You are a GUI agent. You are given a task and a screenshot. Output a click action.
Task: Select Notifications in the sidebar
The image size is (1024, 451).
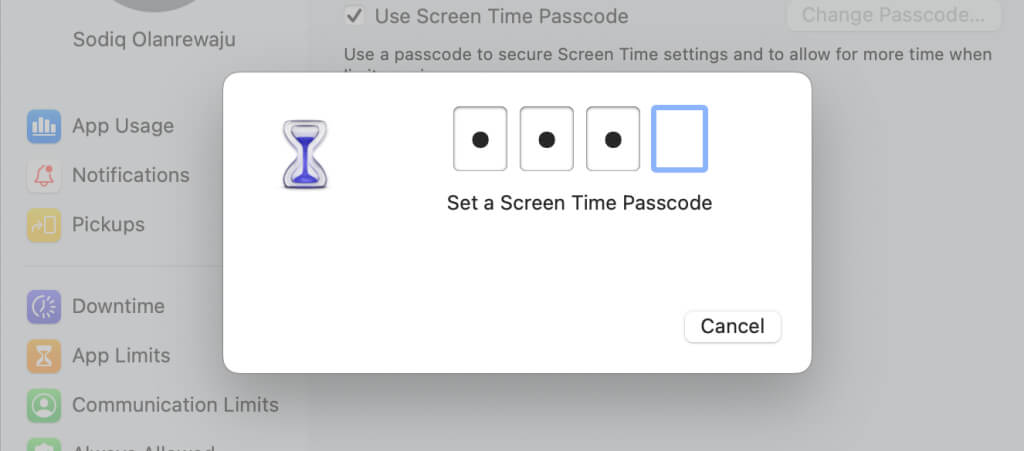[130, 175]
